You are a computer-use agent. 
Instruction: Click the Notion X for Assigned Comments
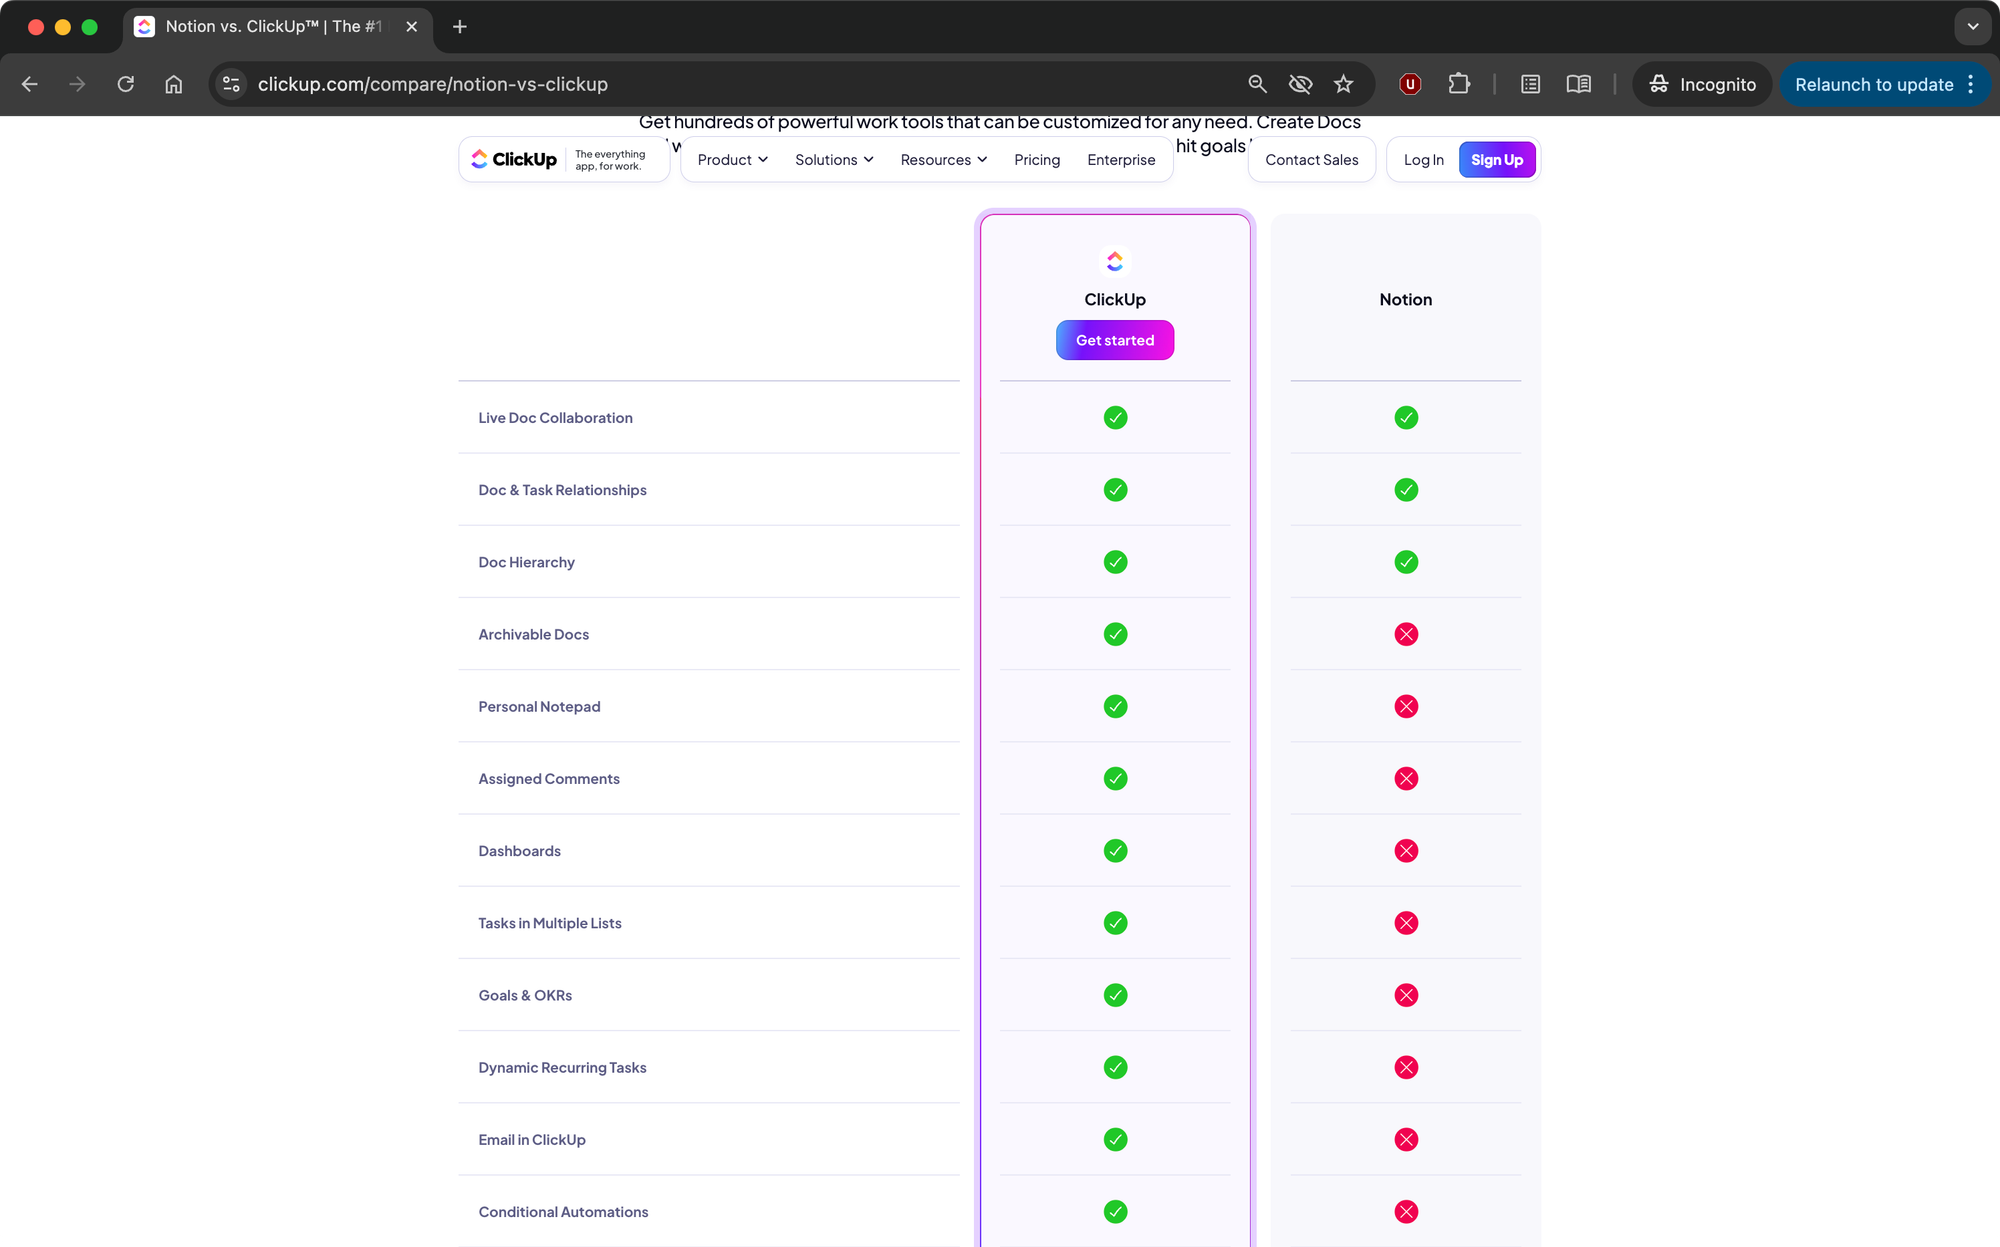pos(1406,779)
